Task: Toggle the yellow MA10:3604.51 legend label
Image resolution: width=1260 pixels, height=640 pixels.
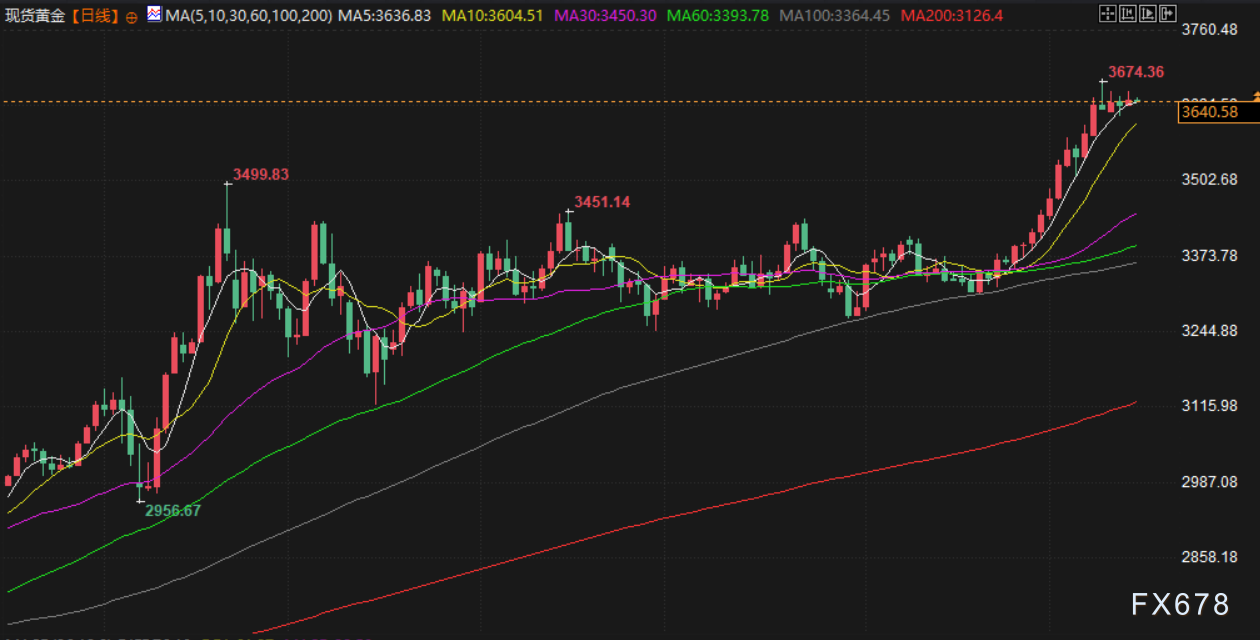Action: (x=493, y=16)
